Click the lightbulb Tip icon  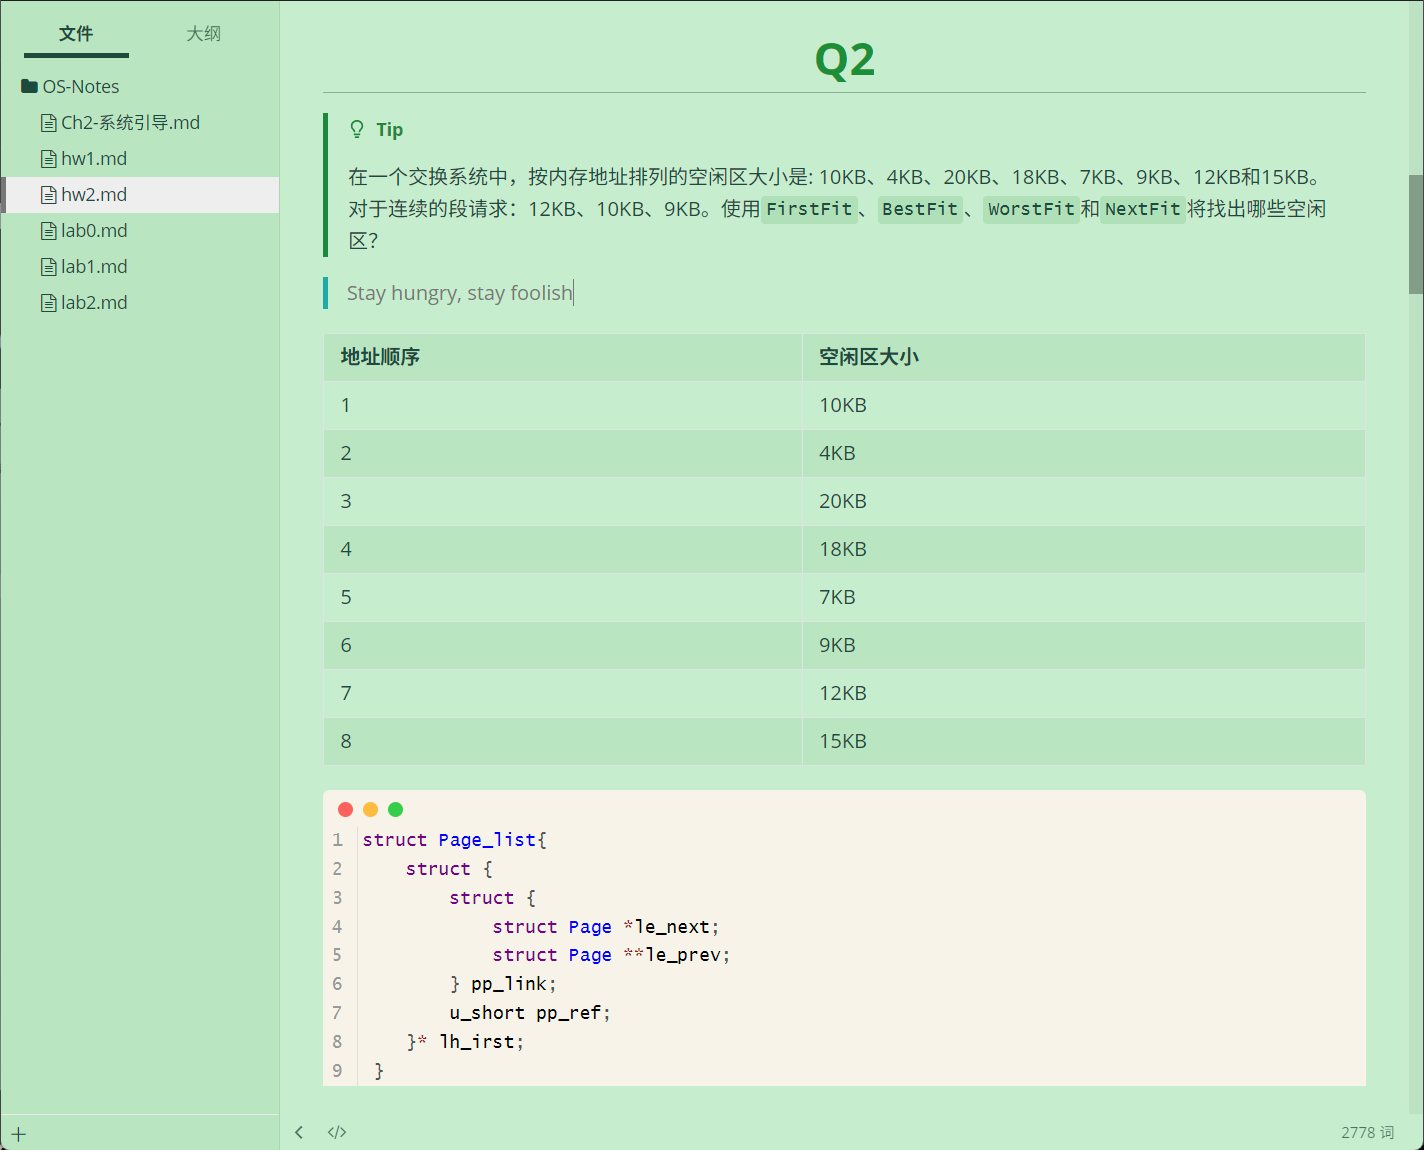pos(357,129)
